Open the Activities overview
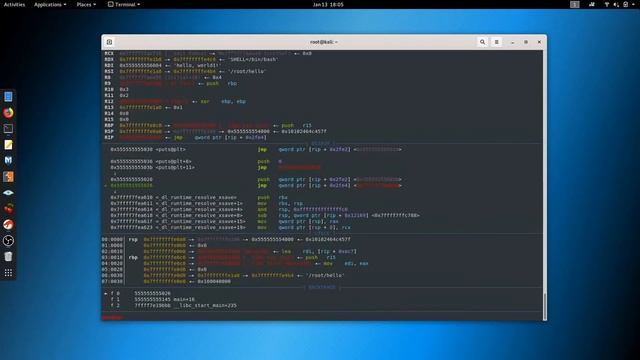 pos(14,4)
